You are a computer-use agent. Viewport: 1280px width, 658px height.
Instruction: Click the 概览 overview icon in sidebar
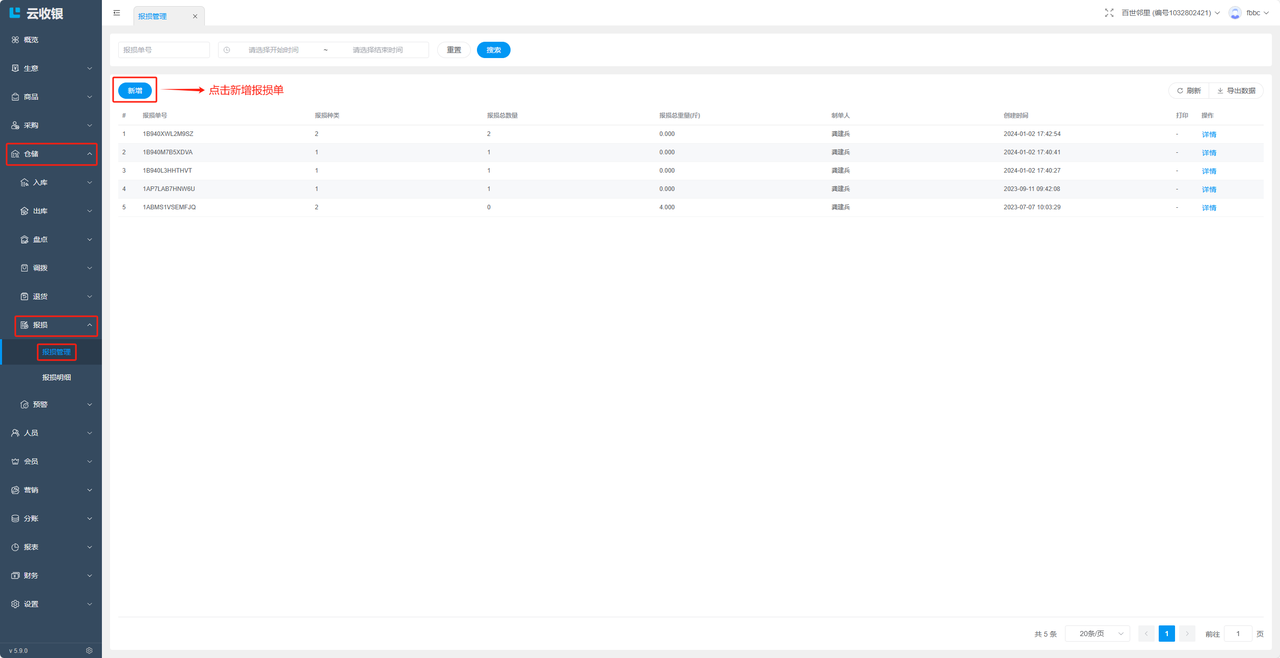(15, 40)
